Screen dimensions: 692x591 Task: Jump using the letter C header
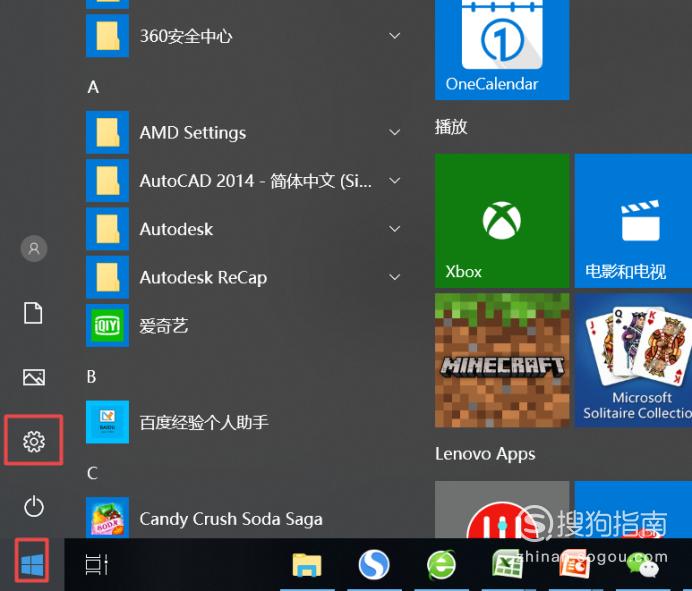click(x=92, y=473)
